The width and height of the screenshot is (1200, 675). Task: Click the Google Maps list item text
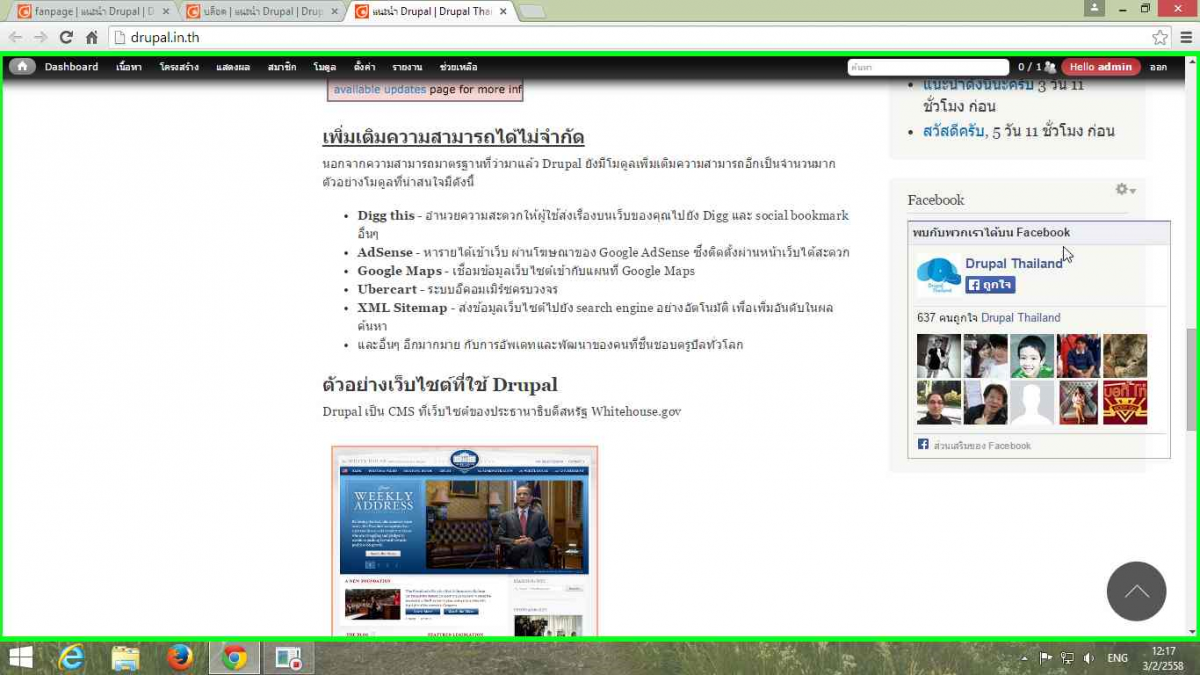[x=526, y=271]
